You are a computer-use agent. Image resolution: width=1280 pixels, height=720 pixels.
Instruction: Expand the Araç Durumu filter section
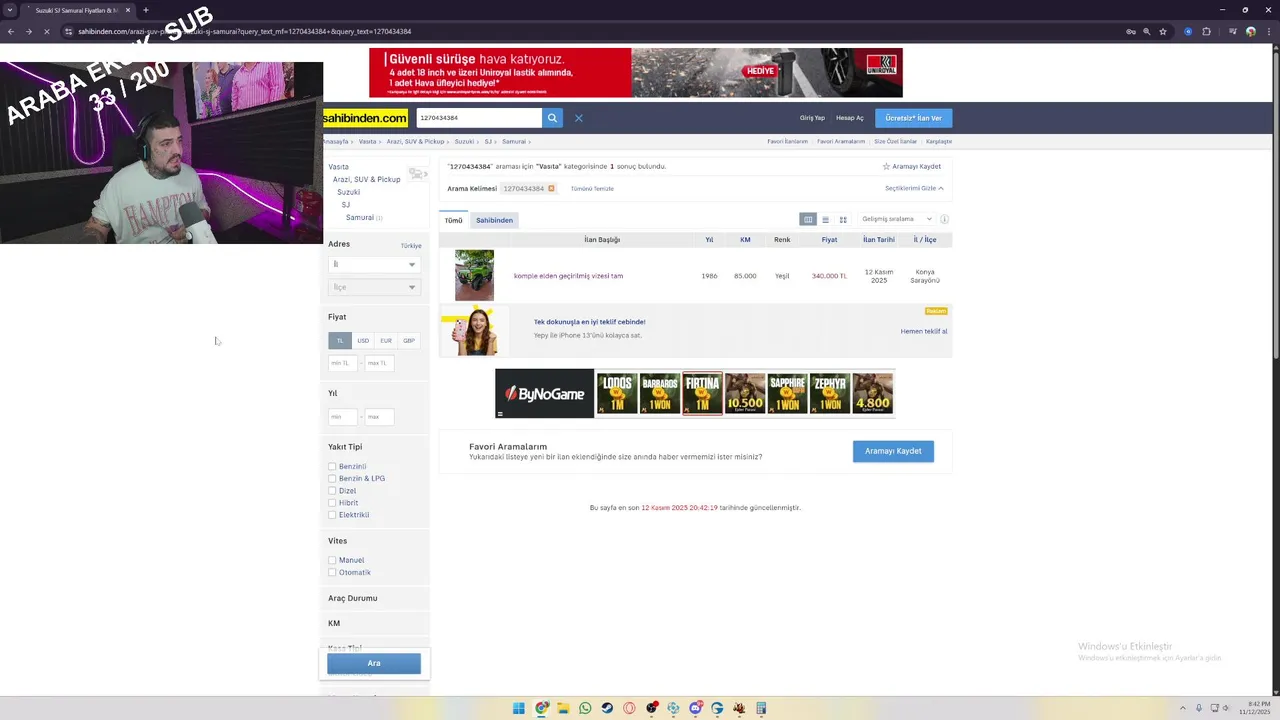[353, 598]
